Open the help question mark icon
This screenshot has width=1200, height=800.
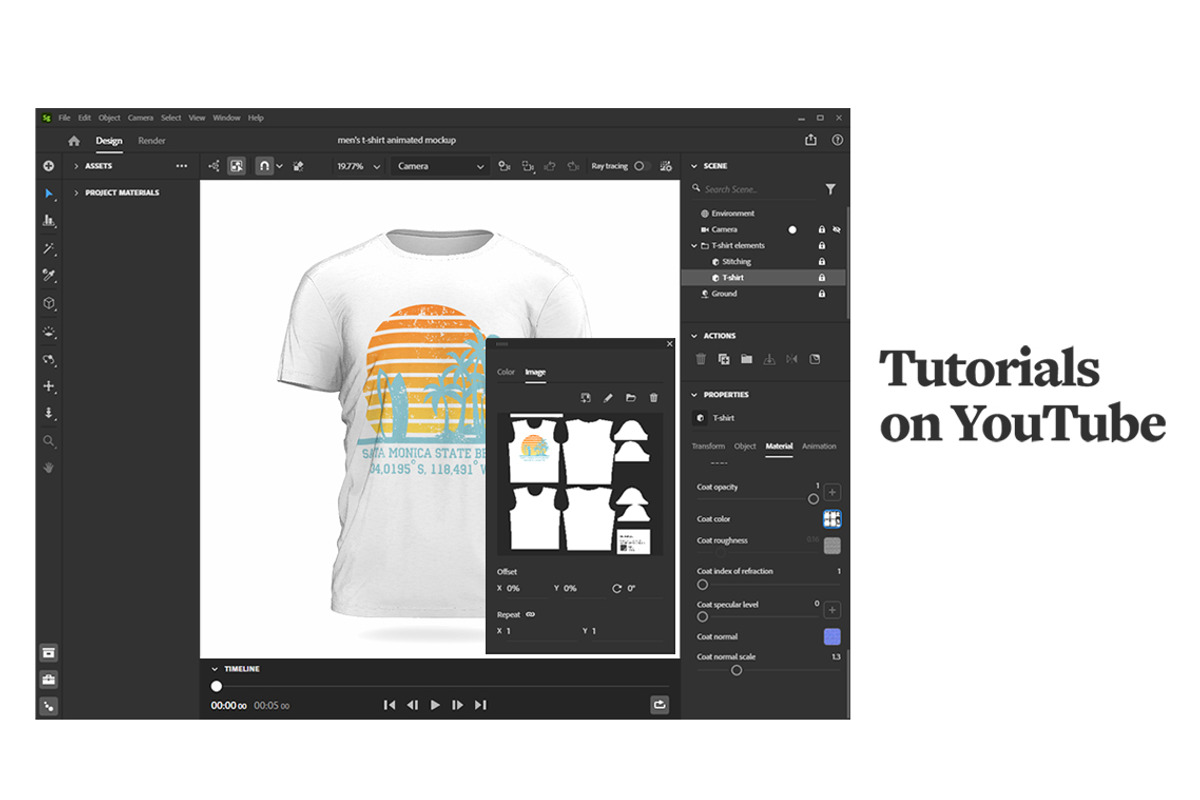coord(837,141)
